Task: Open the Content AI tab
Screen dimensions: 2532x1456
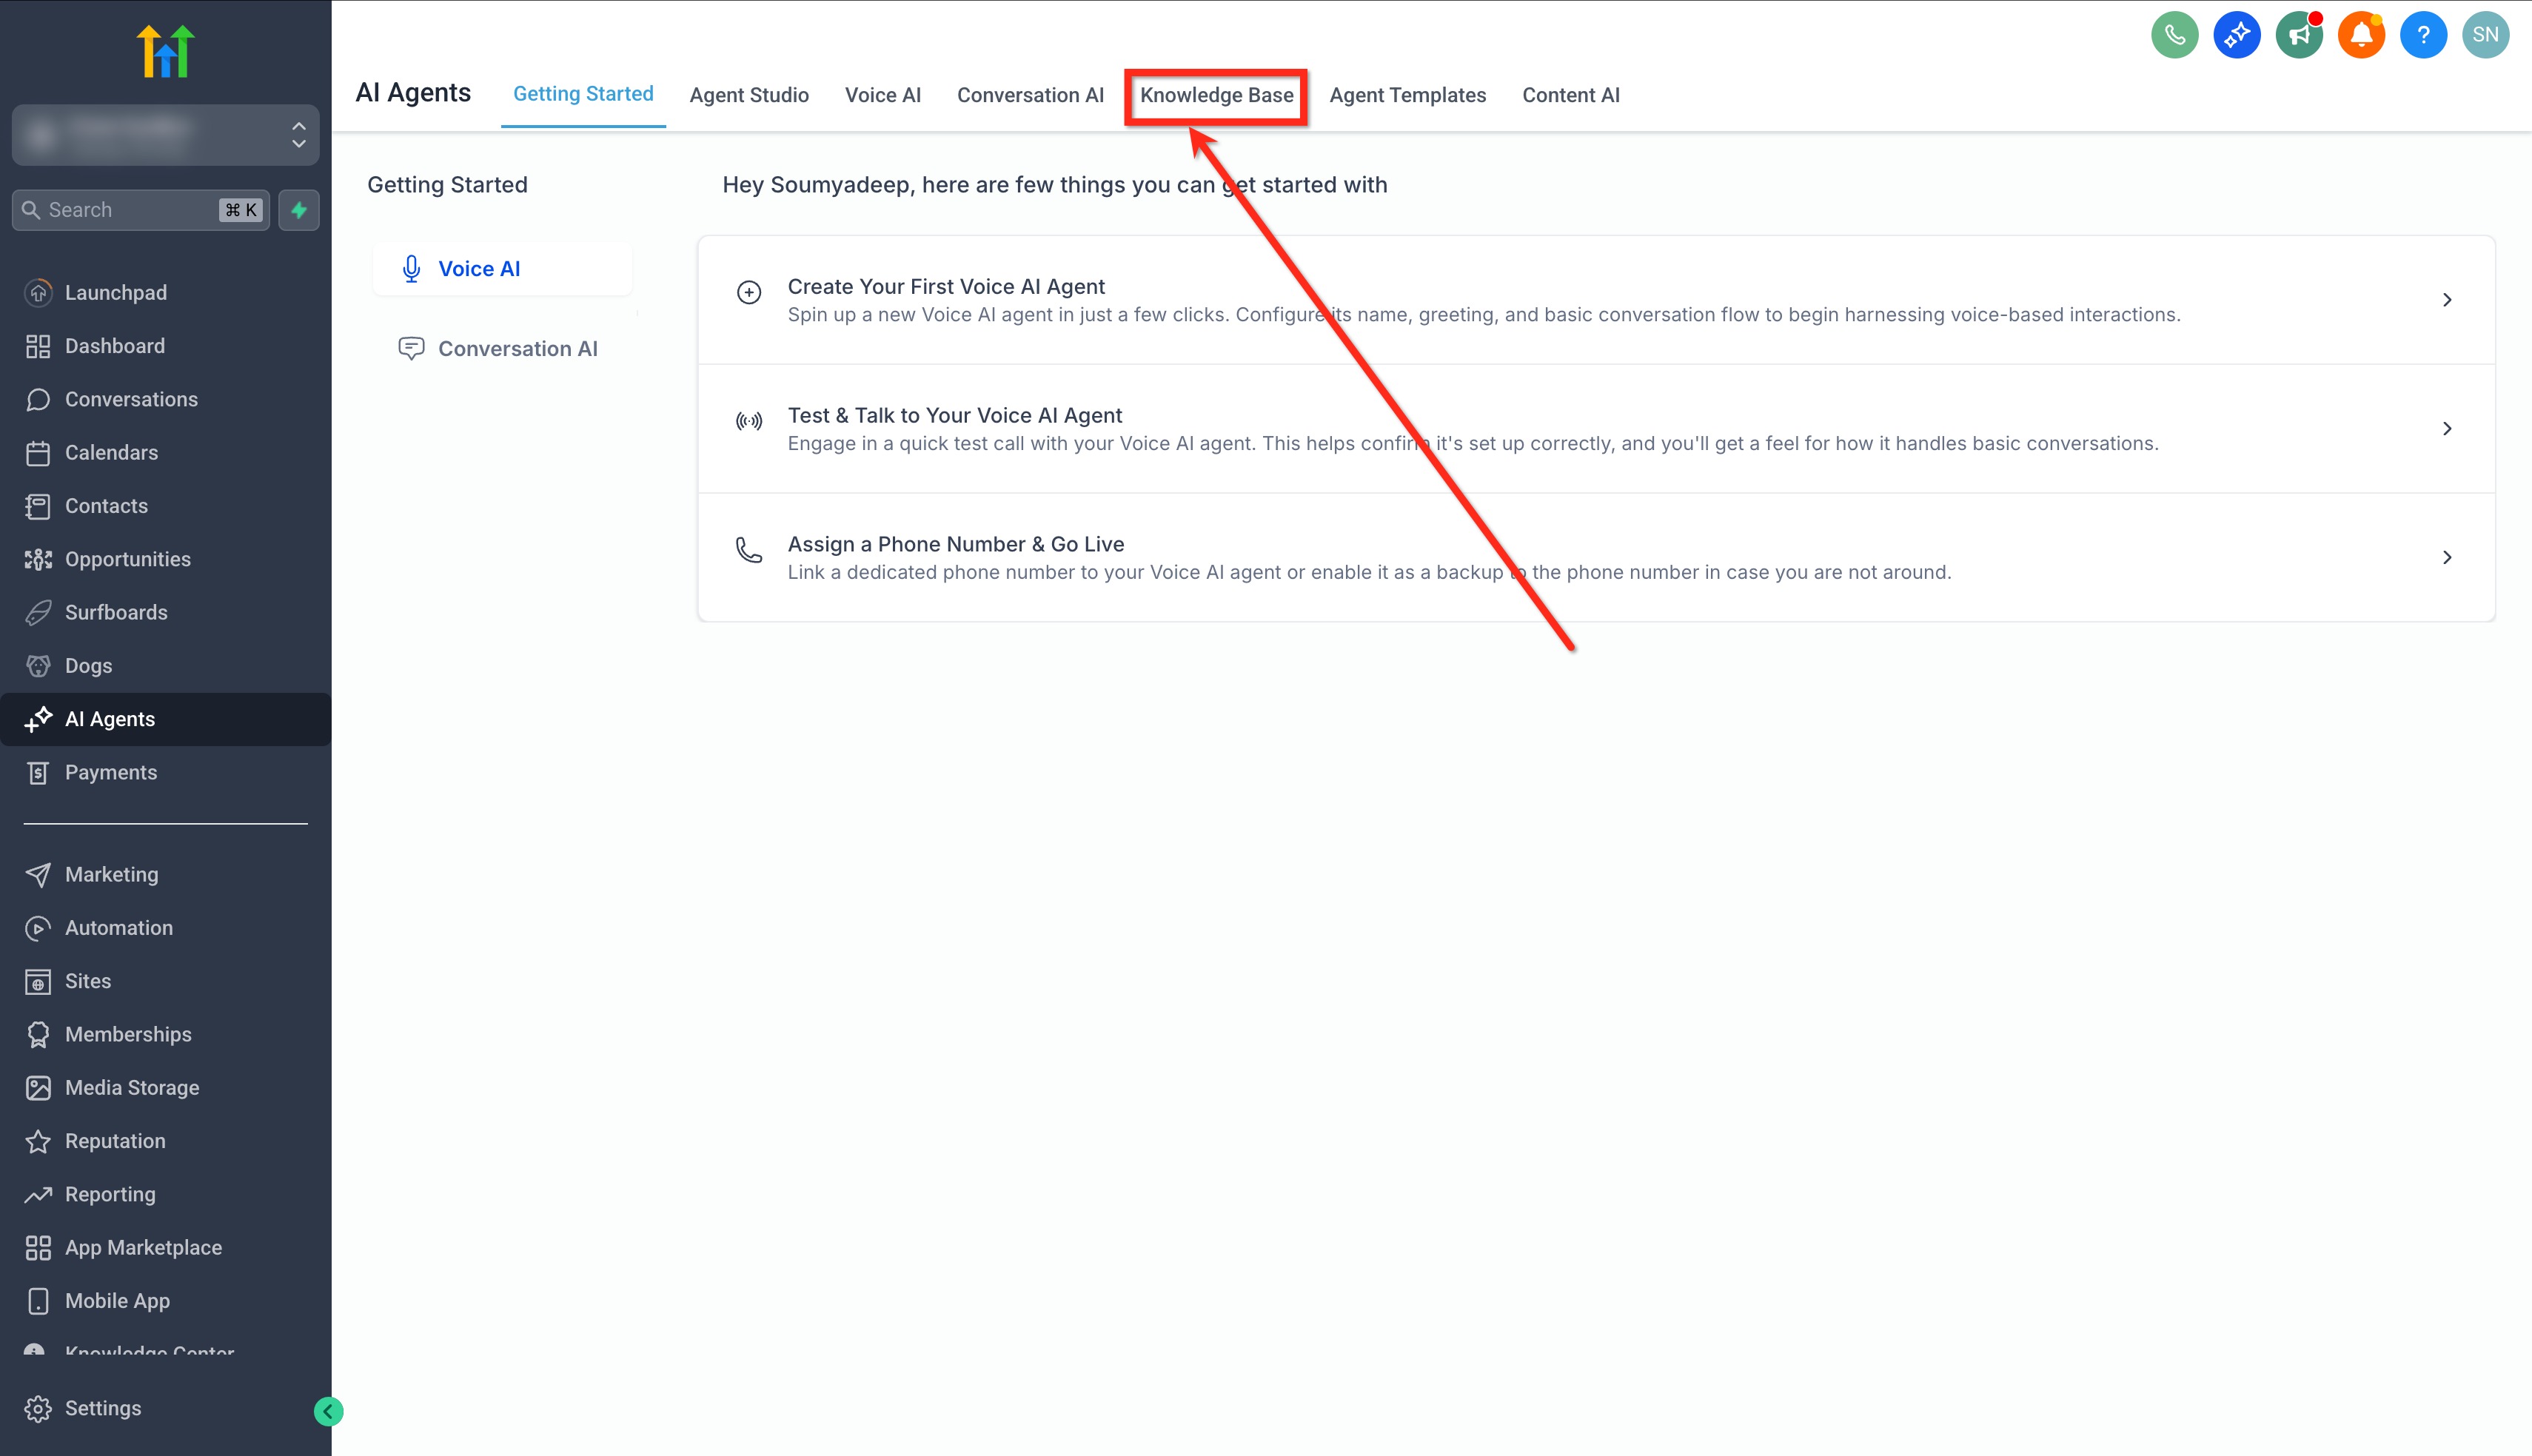Action: (1570, 95)
